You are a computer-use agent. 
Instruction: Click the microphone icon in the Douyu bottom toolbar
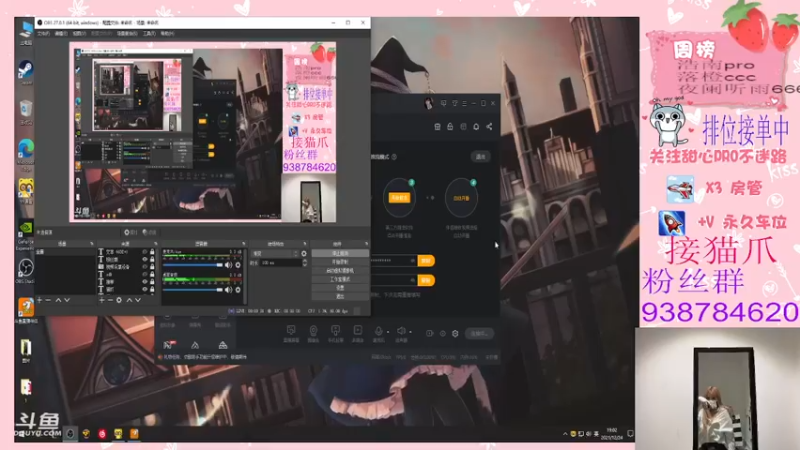[x=378, y=331]
